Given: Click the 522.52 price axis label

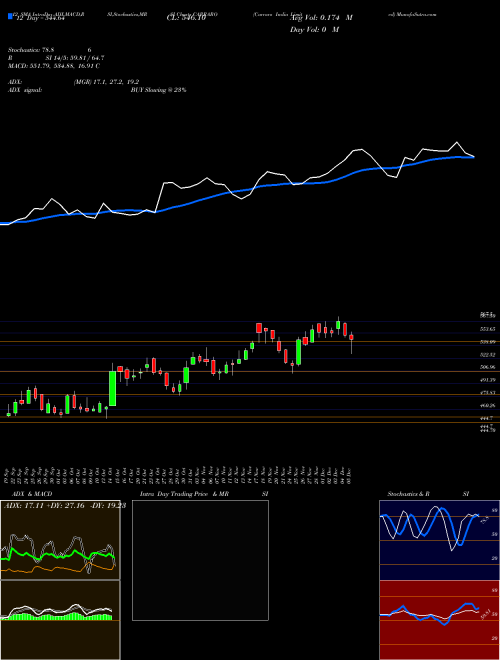Looking at the screenshot, I should point(487,355).
